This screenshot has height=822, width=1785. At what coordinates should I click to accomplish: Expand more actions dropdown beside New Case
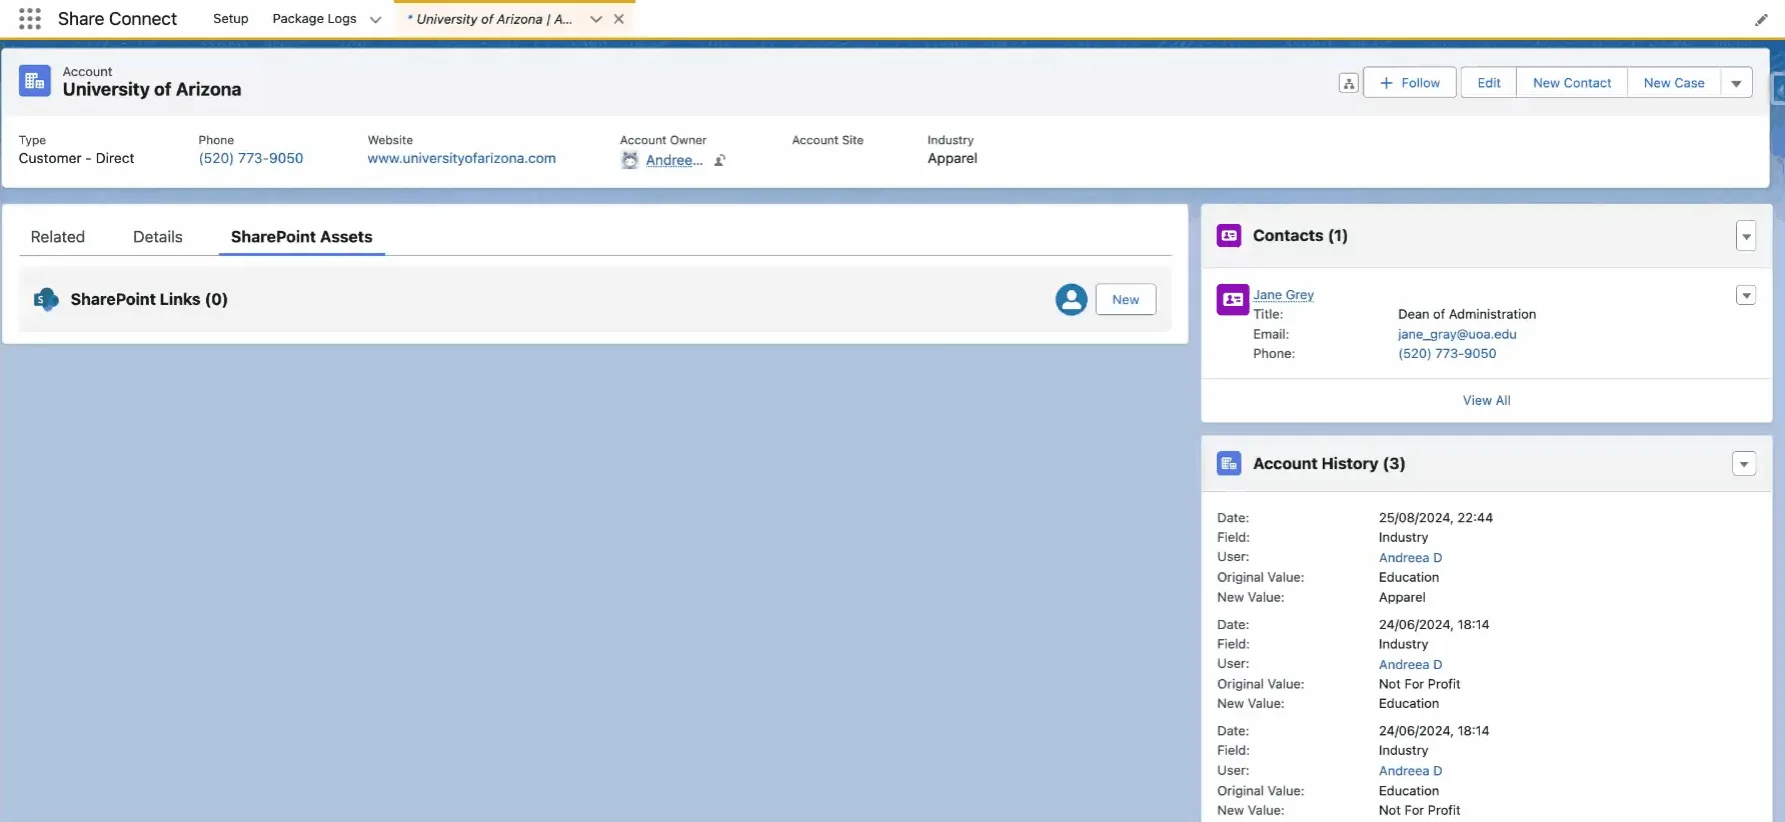click(1736, 83)
